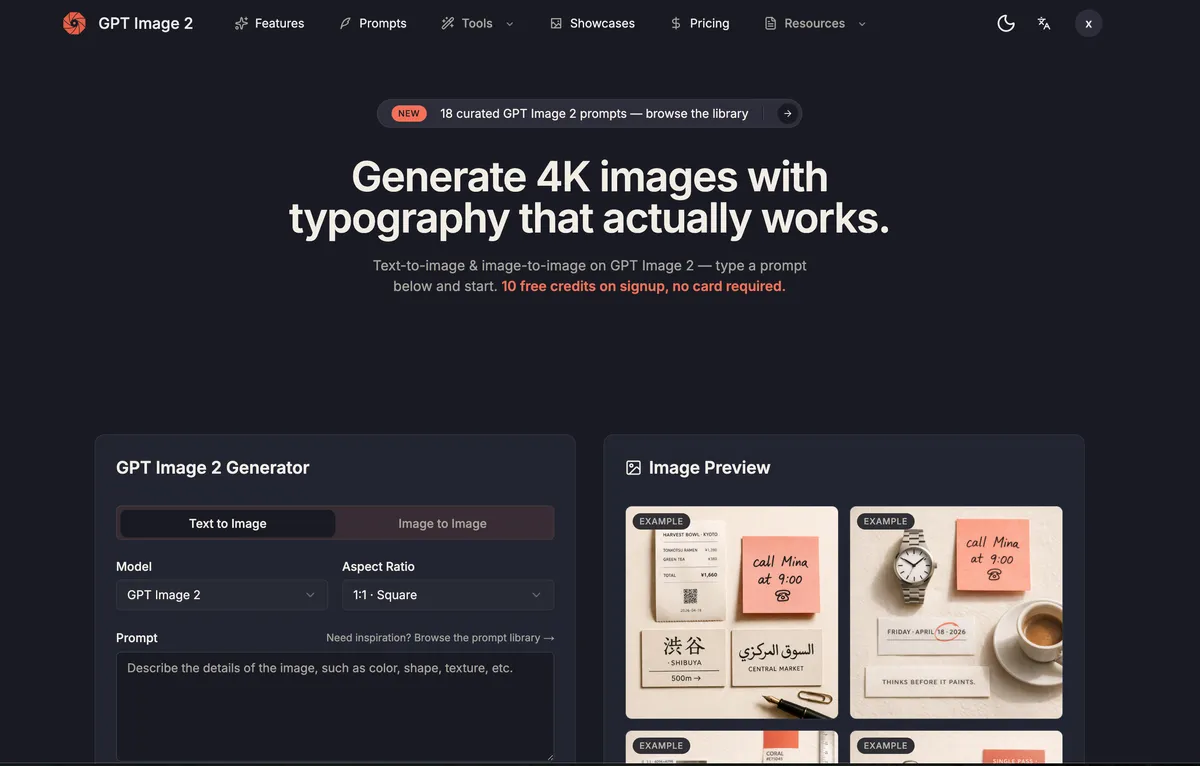Click the NEW badge in announcement banner

[409, 114]
